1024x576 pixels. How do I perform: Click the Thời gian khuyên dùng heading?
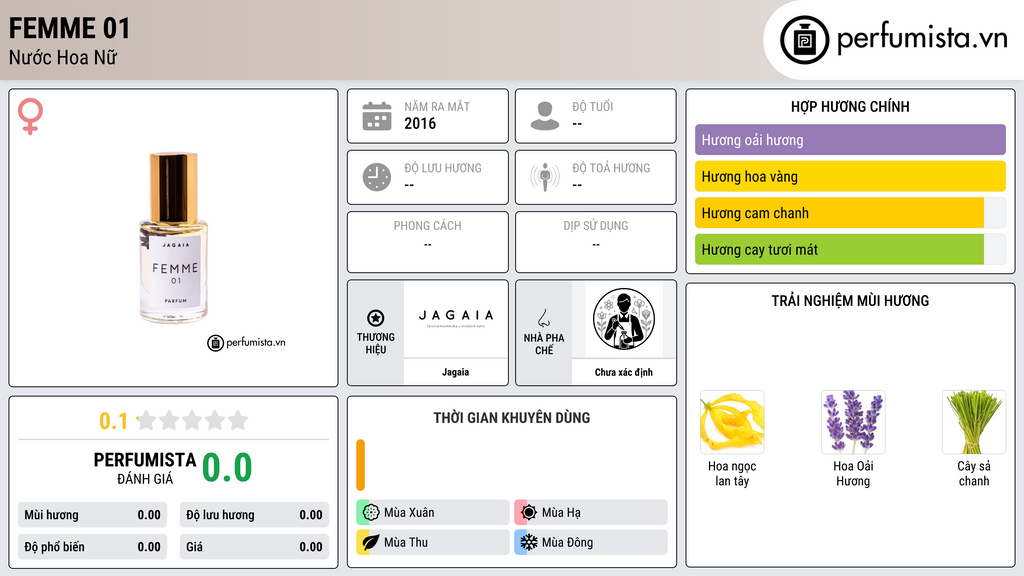[x=512, y=418]
